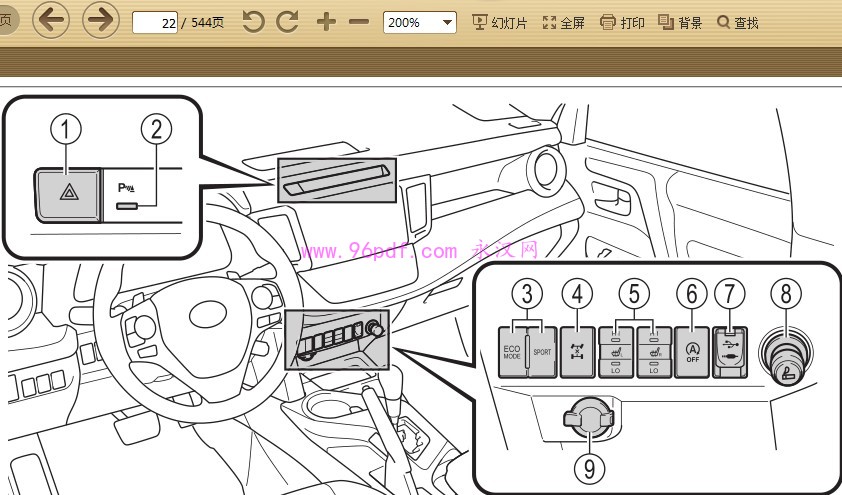The height and width of the screenshot is (495, 842).
Task: Go forward with the right arrow button
Action: [x=100, y=21]
